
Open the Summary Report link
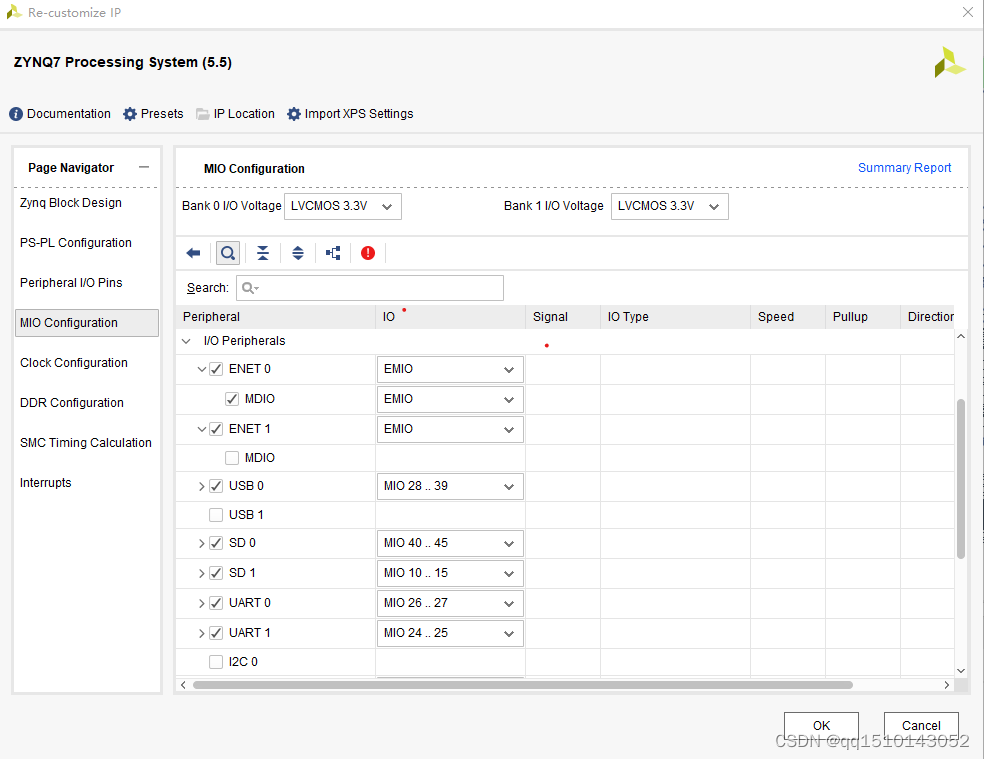(x=904, y=168)
